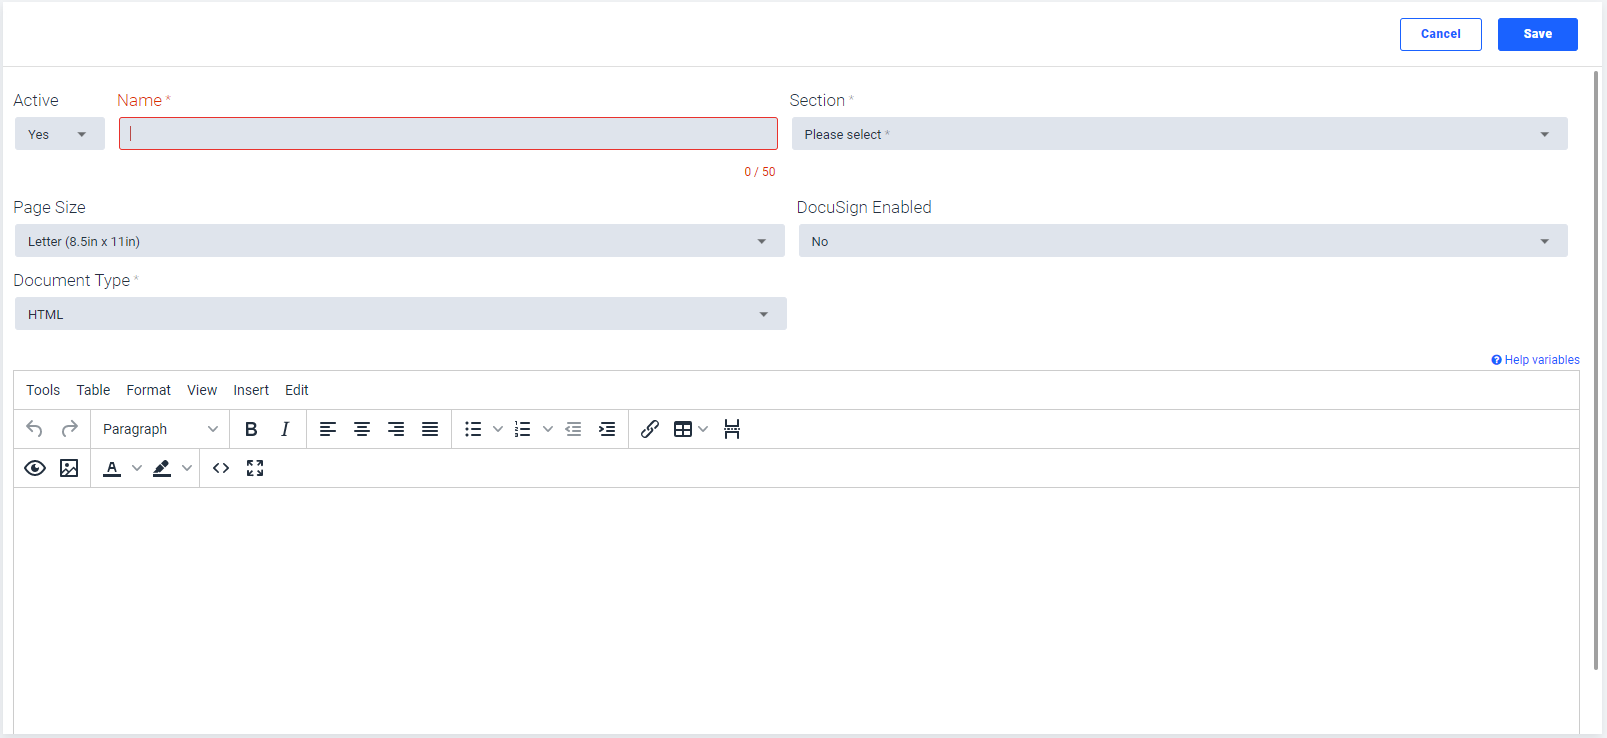Open highlight color picker arrow

click(187, 468)
